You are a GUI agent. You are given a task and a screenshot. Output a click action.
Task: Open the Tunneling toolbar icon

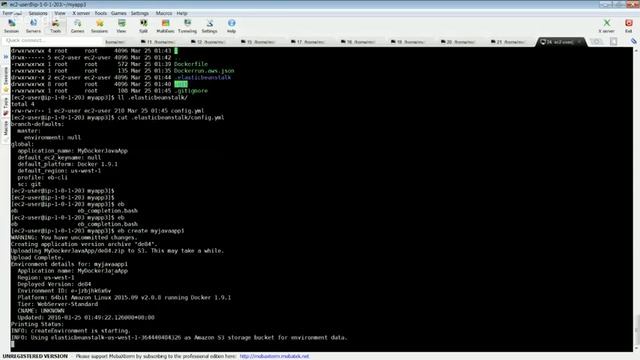tap(187, 26)
